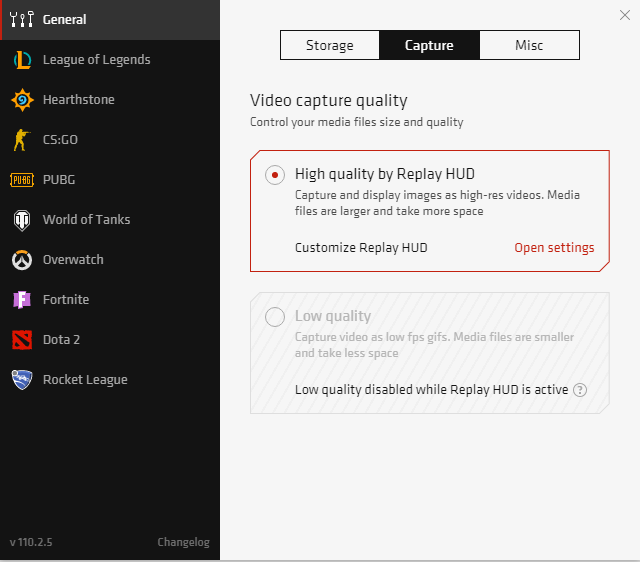Open Hearthstone settings
This screenshot has width=640, height=562.
point(110,100)
